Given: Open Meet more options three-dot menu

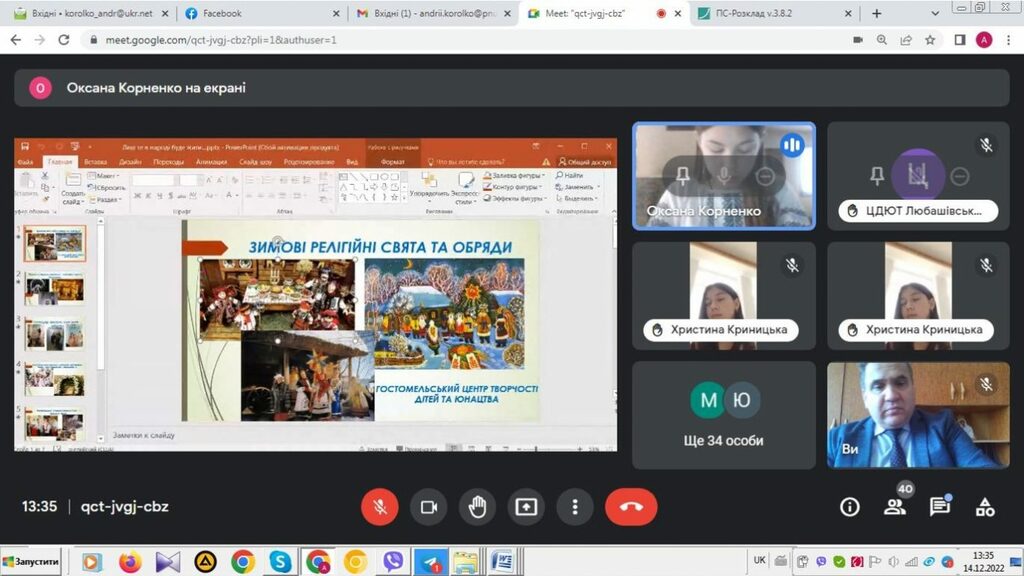Looking at the screenshot, I should (575, 507).
